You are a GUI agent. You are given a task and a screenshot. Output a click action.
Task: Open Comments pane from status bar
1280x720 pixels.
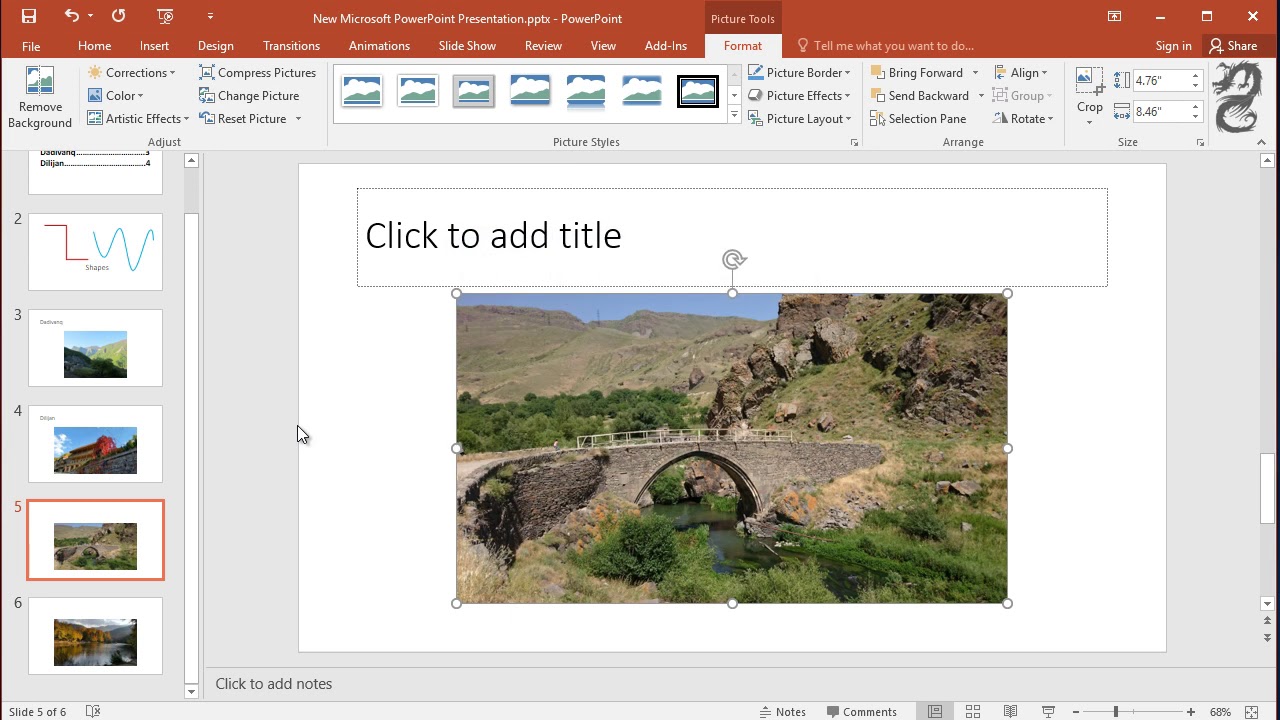(x=862, y=712)
